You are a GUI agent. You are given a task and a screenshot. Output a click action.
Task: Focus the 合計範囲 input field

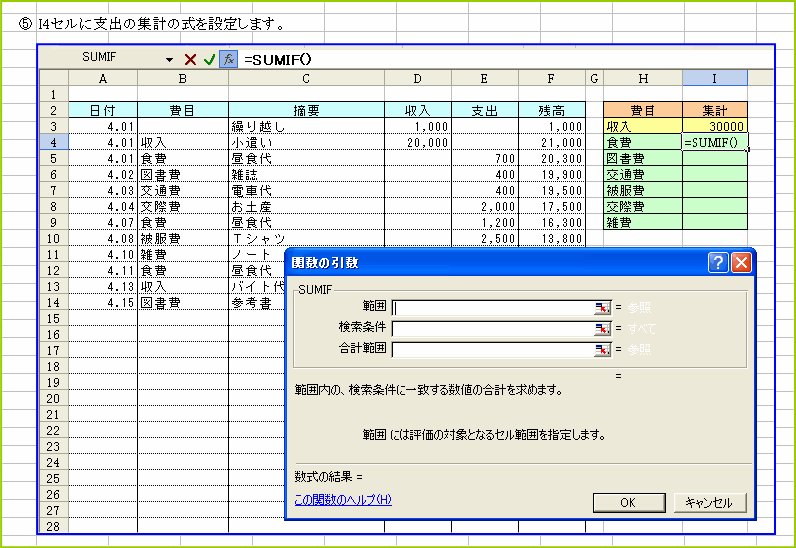coord(493,349)
